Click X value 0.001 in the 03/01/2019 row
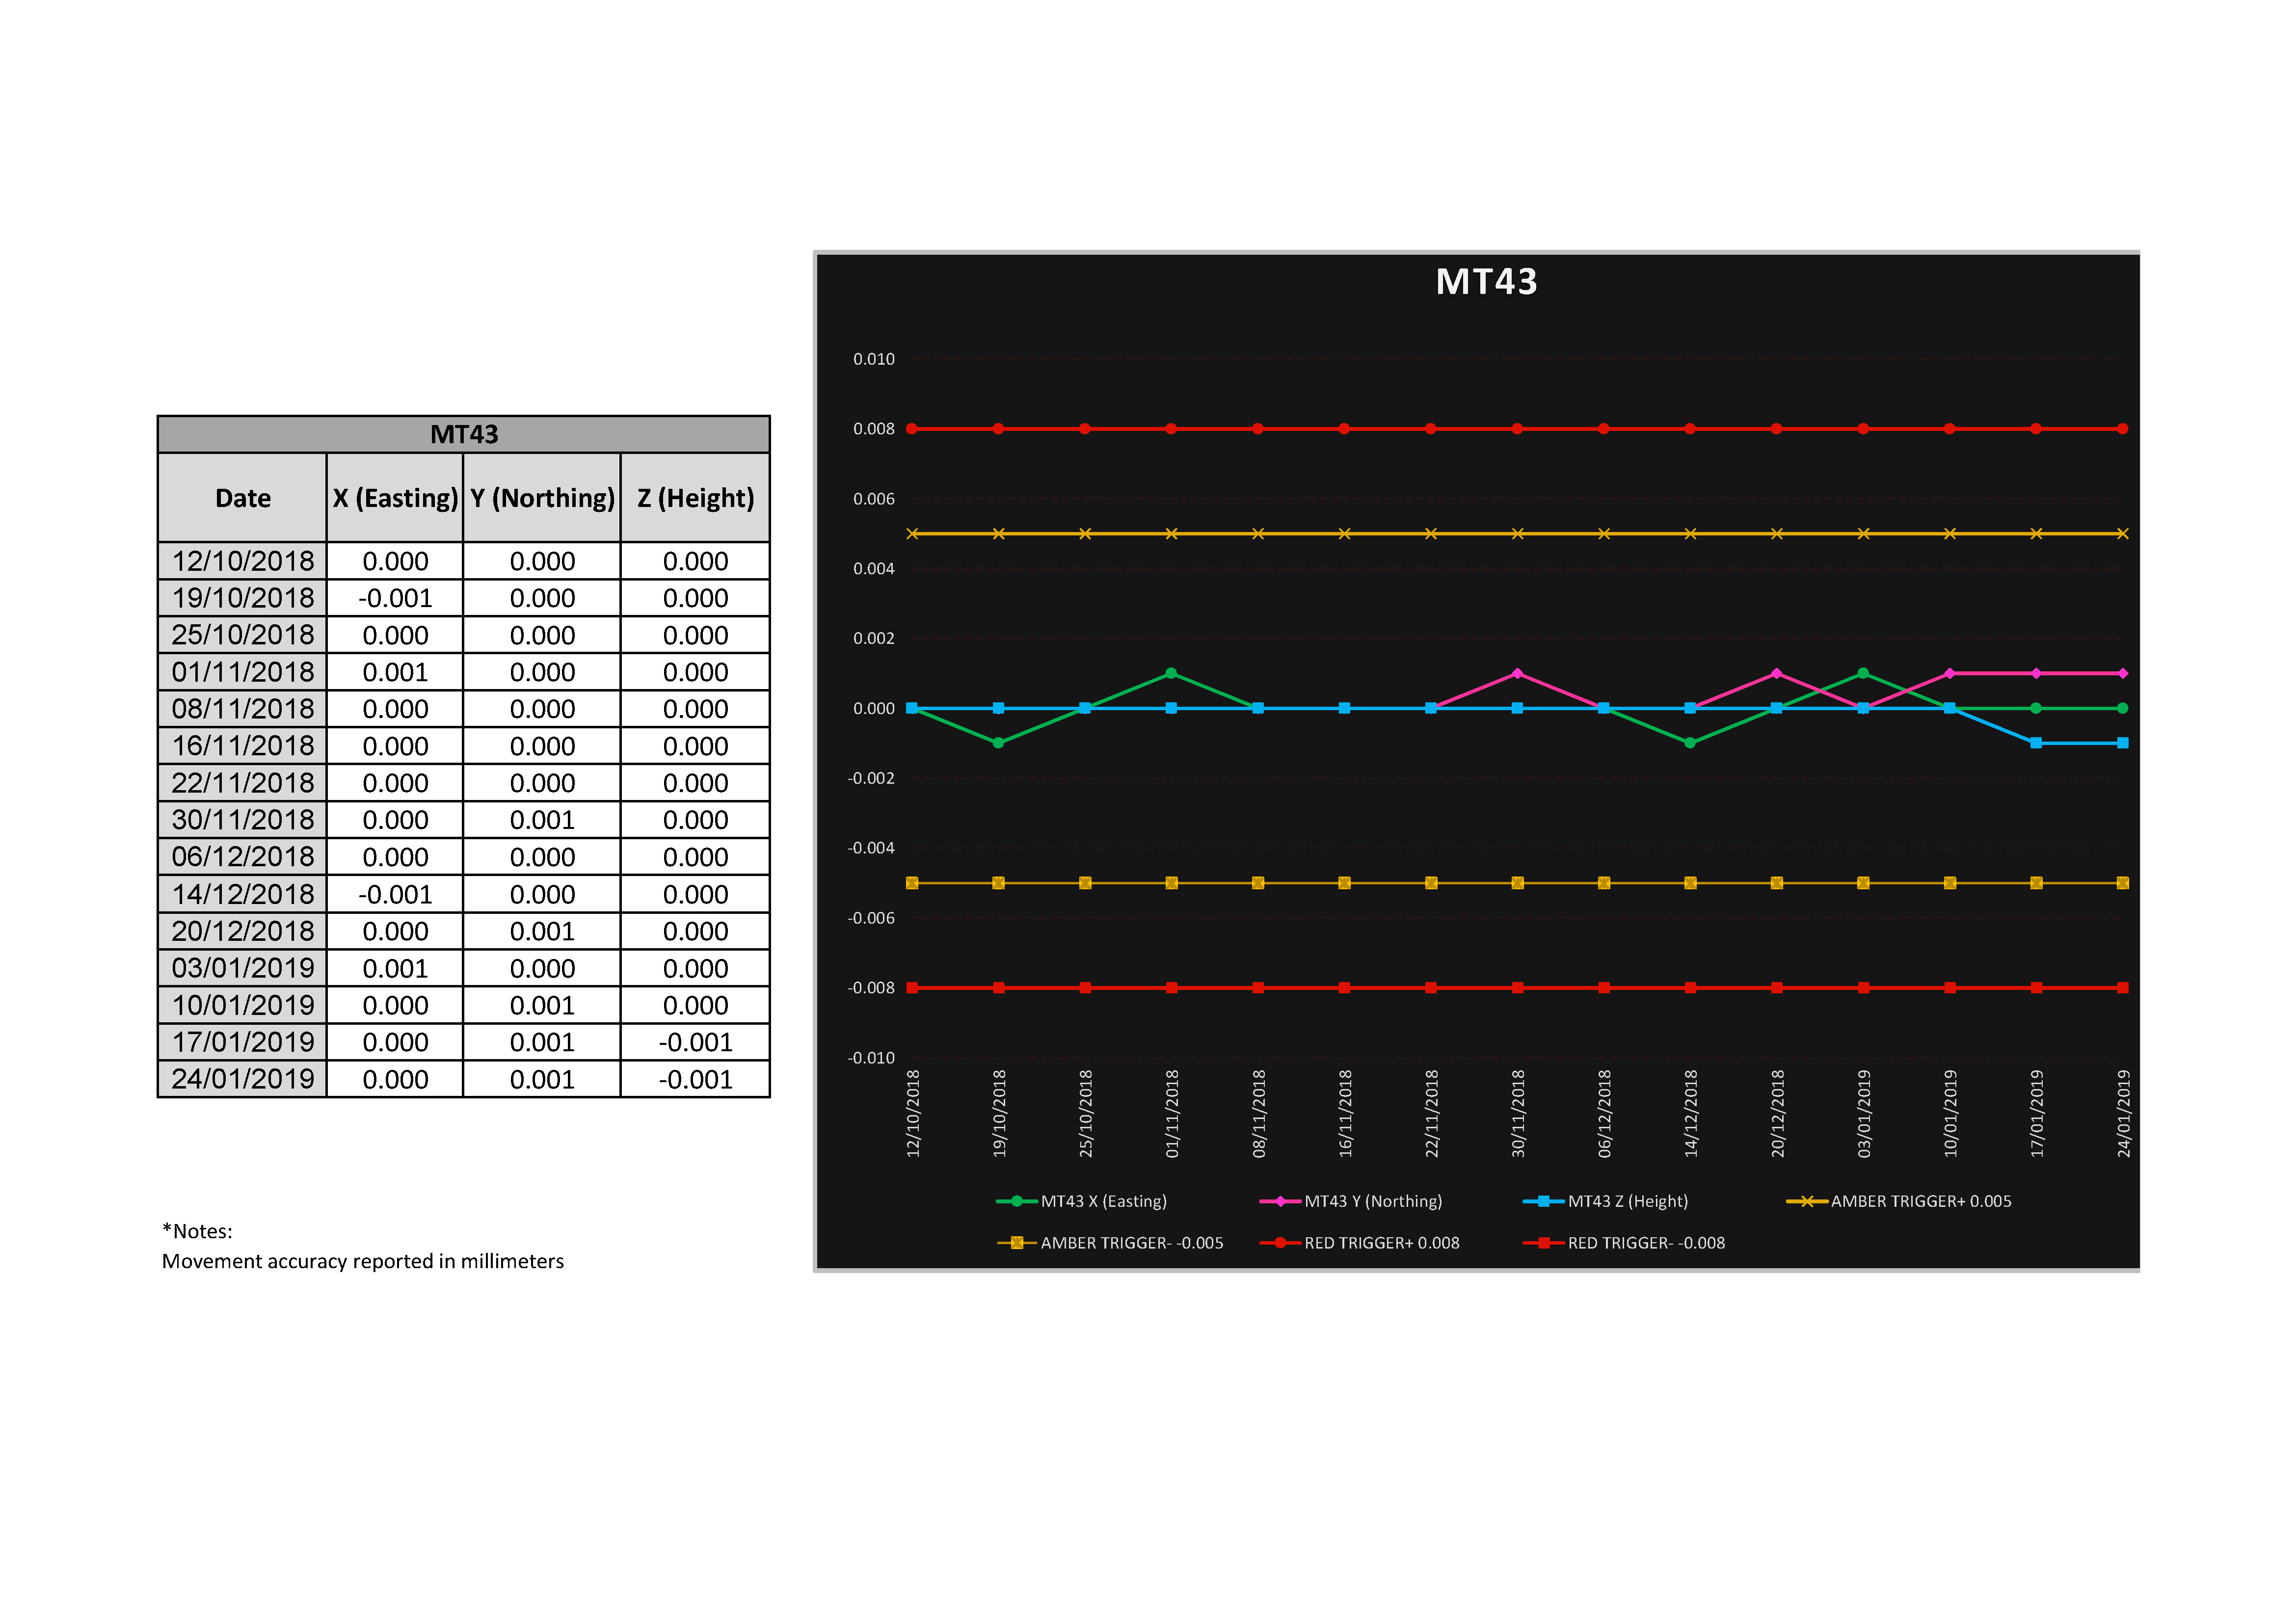 [395, 968]
